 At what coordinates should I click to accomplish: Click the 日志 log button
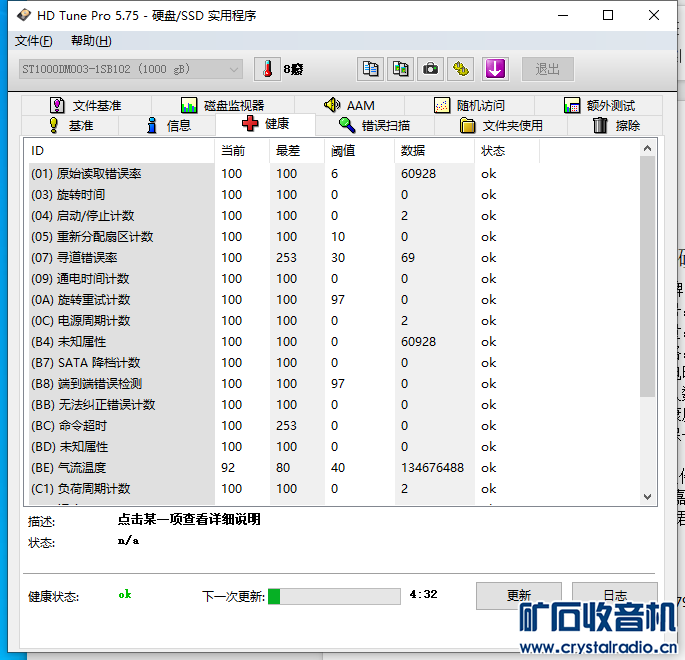(x=615, y=596)
